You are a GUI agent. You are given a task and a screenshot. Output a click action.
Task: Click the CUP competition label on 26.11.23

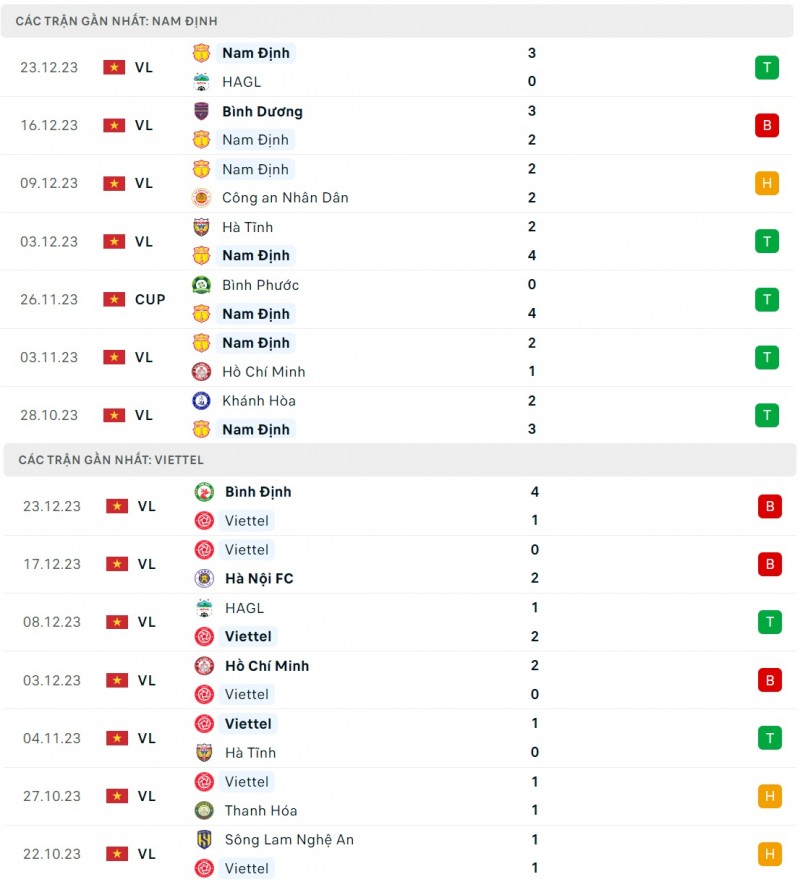tap(150, 299)
